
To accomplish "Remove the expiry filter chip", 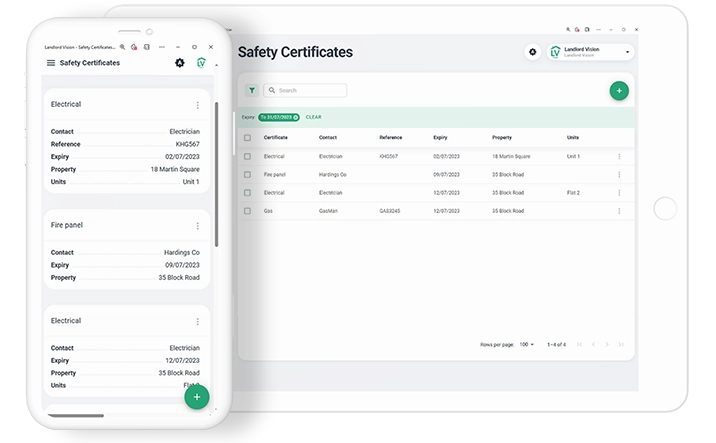I will coord(296,117).
